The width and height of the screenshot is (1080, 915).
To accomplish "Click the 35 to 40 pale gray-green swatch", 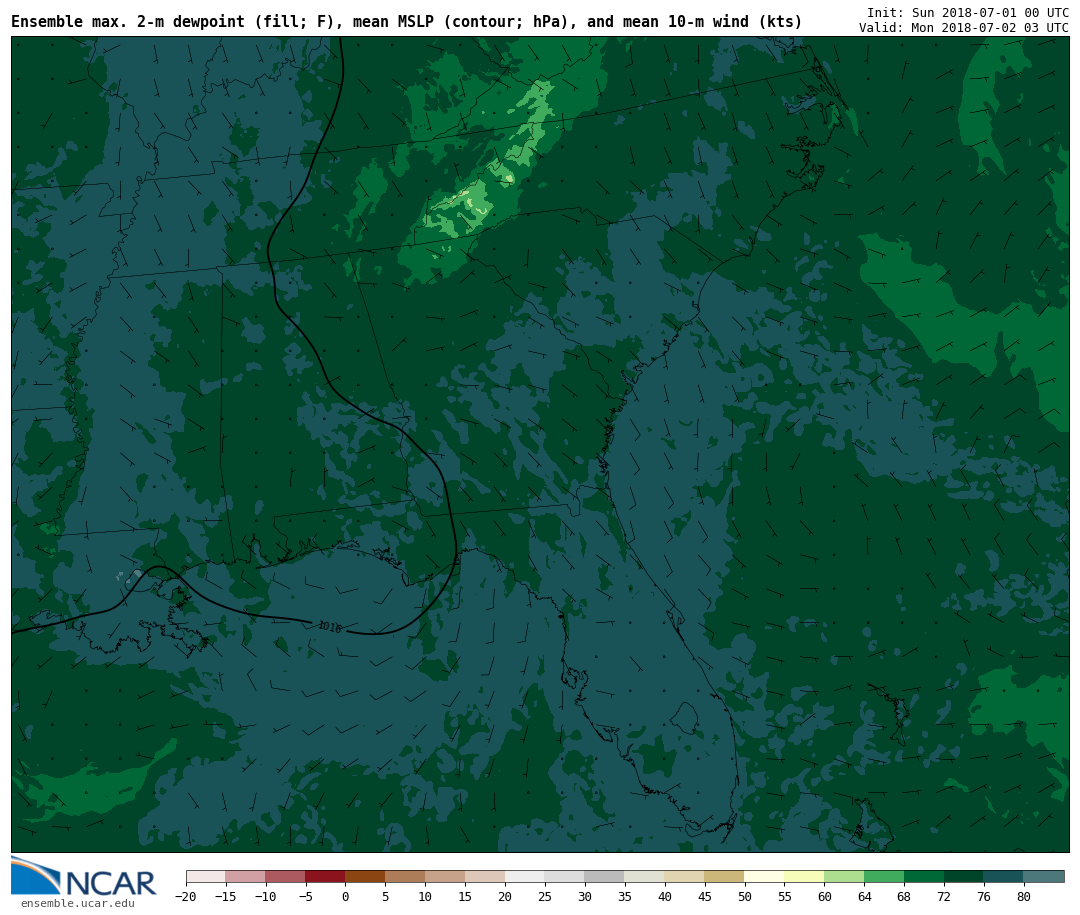I will [645, 877].
